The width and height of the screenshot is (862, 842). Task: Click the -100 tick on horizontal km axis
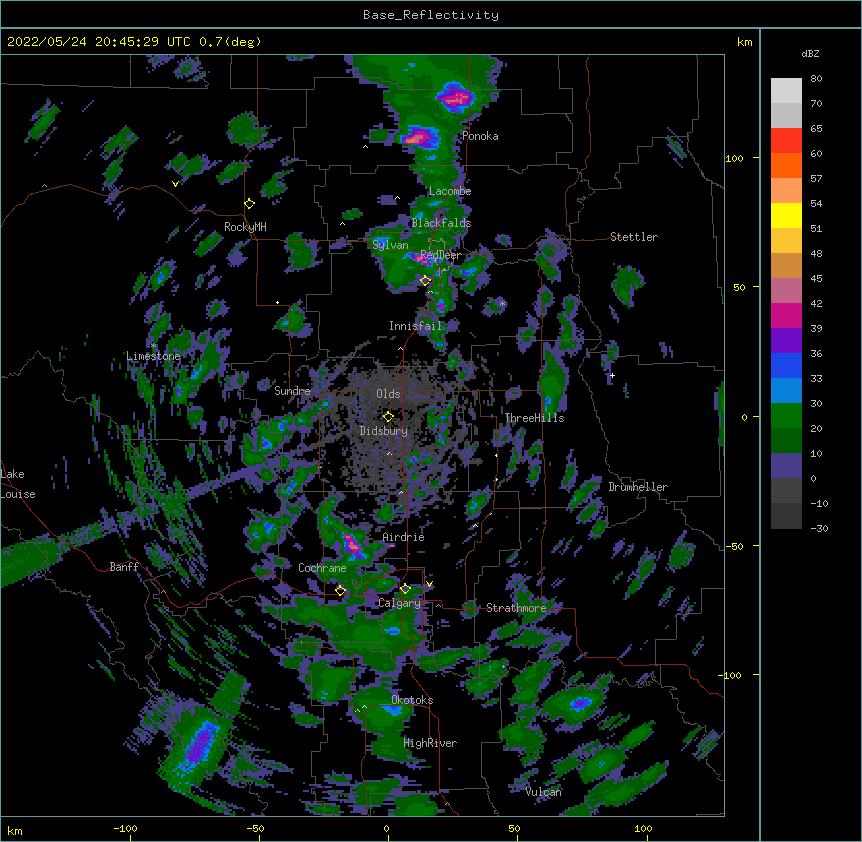pyautogui.click(x=125, y=828)
